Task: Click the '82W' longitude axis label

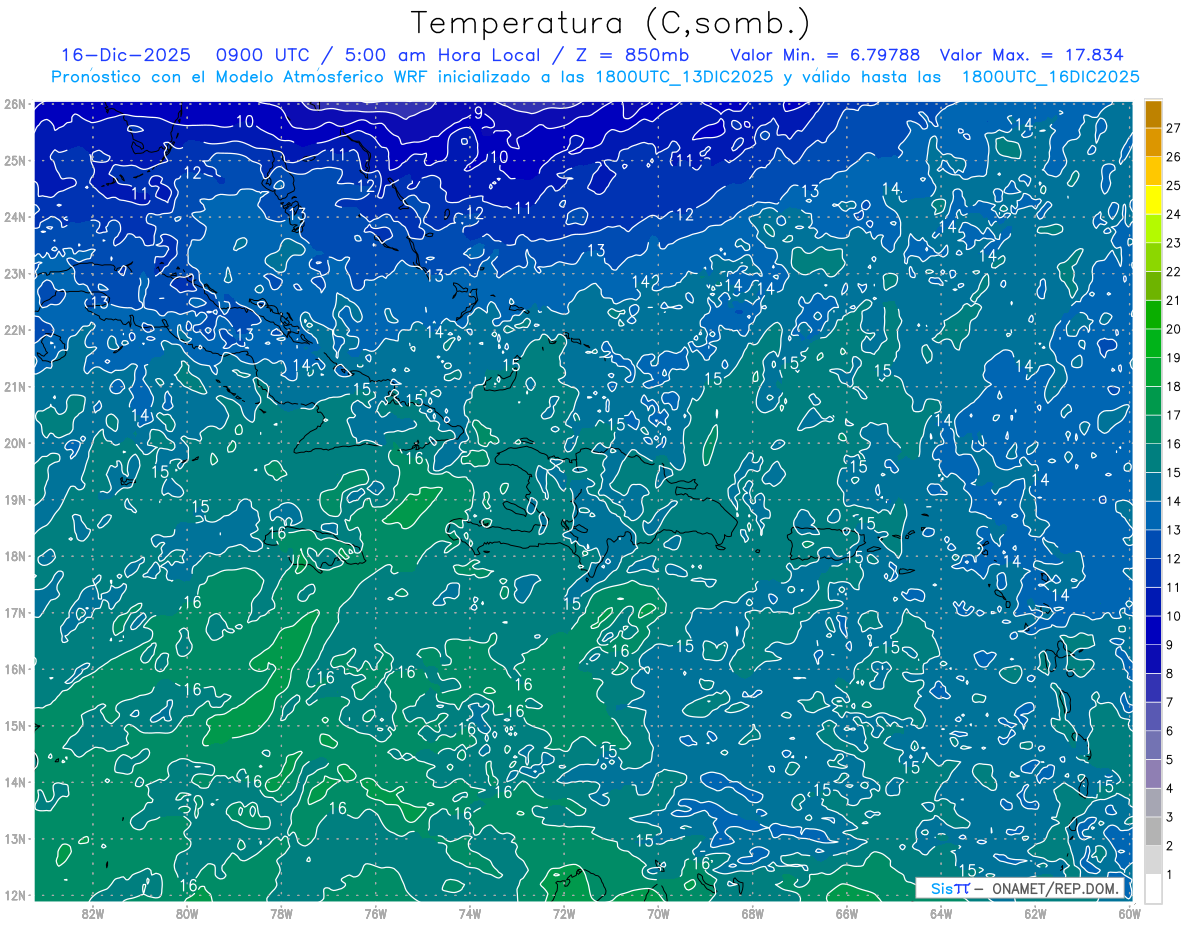Action: point(92,913)
